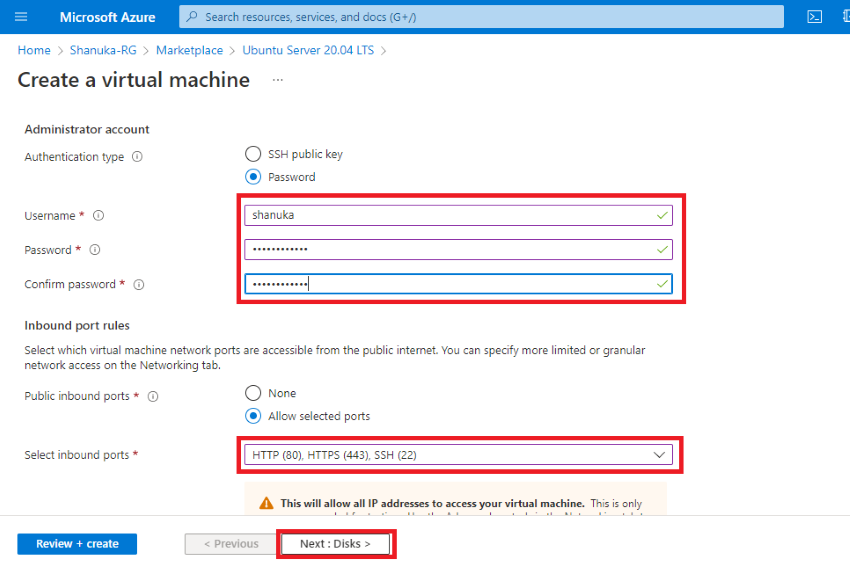
Task: Select Password authentication type
Action: click(253, 177)
